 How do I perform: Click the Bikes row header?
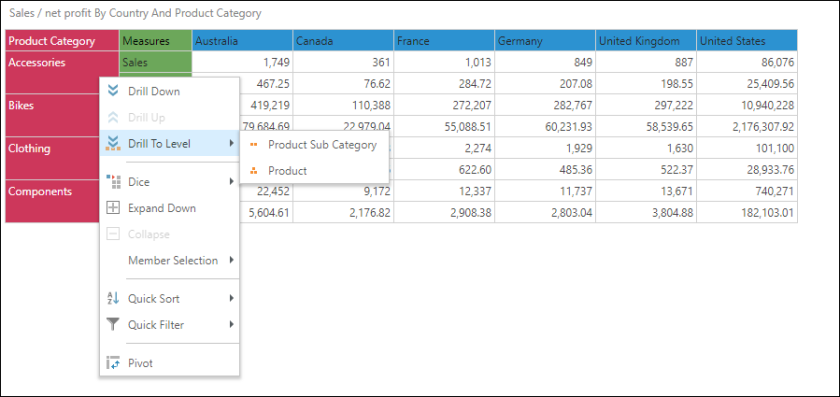(62, 116)
